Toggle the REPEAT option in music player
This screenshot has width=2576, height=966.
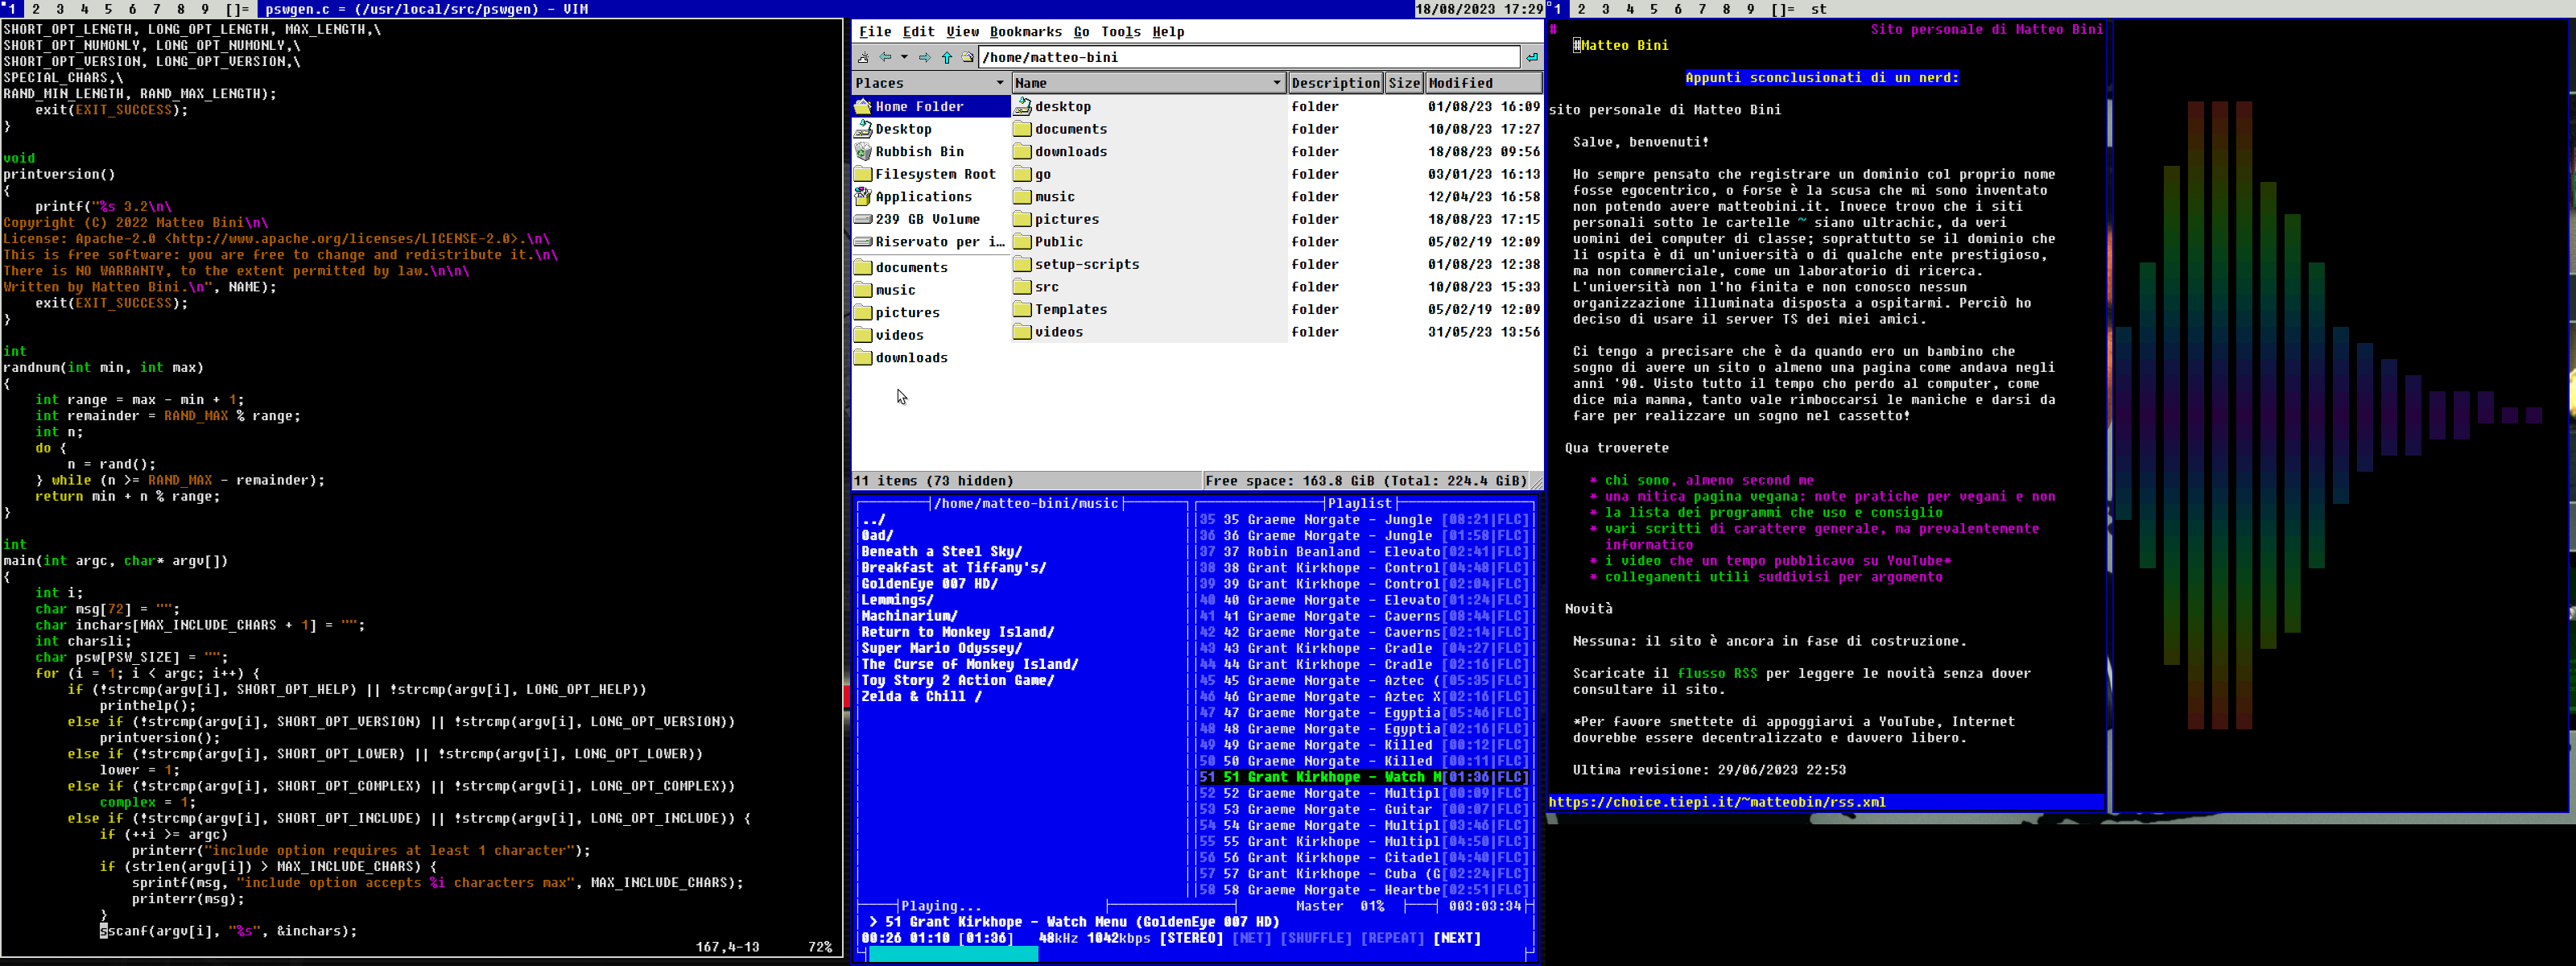coord(1391,938)
